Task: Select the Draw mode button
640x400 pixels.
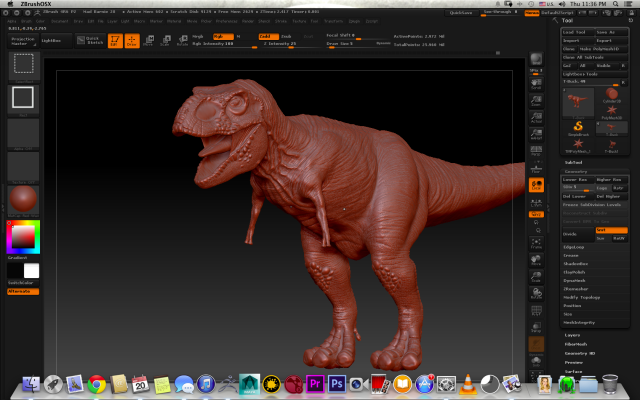Action: [x=131, y=41]
